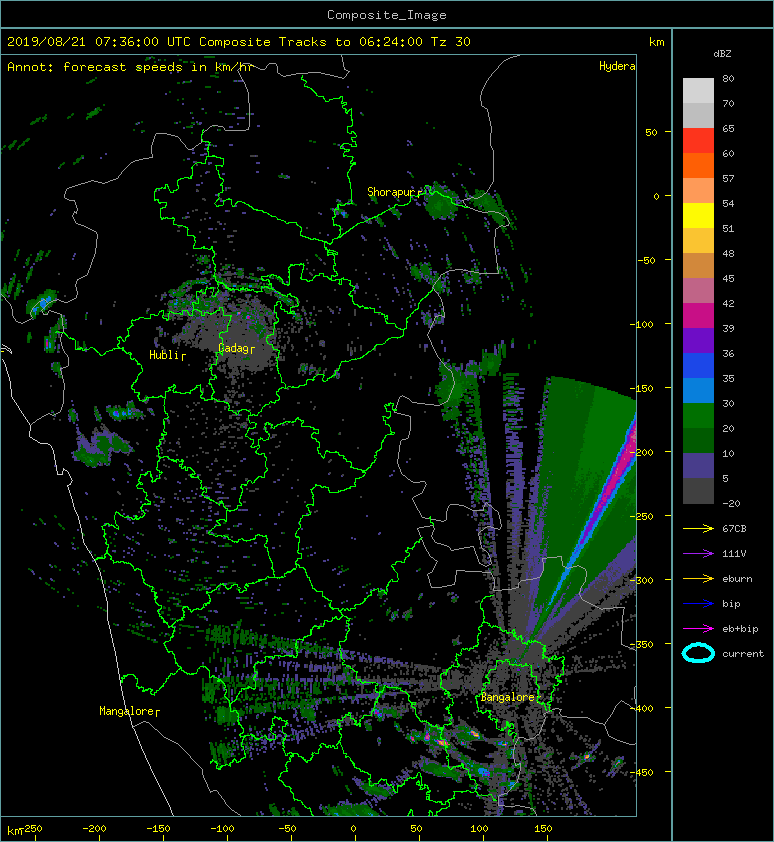The width and height of the screenshot is (774, 842).
Task: Select the magenta 39-42 dBZ swatch
Action: click(698, 316)
